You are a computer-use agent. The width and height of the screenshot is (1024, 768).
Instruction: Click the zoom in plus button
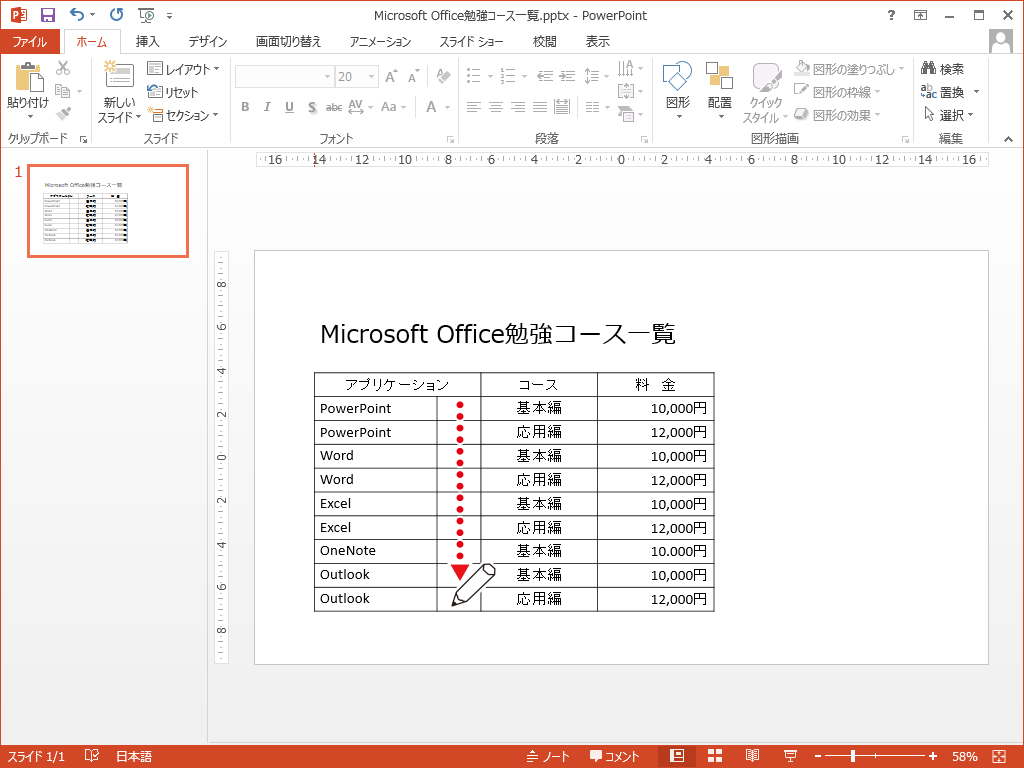(933, 756)
